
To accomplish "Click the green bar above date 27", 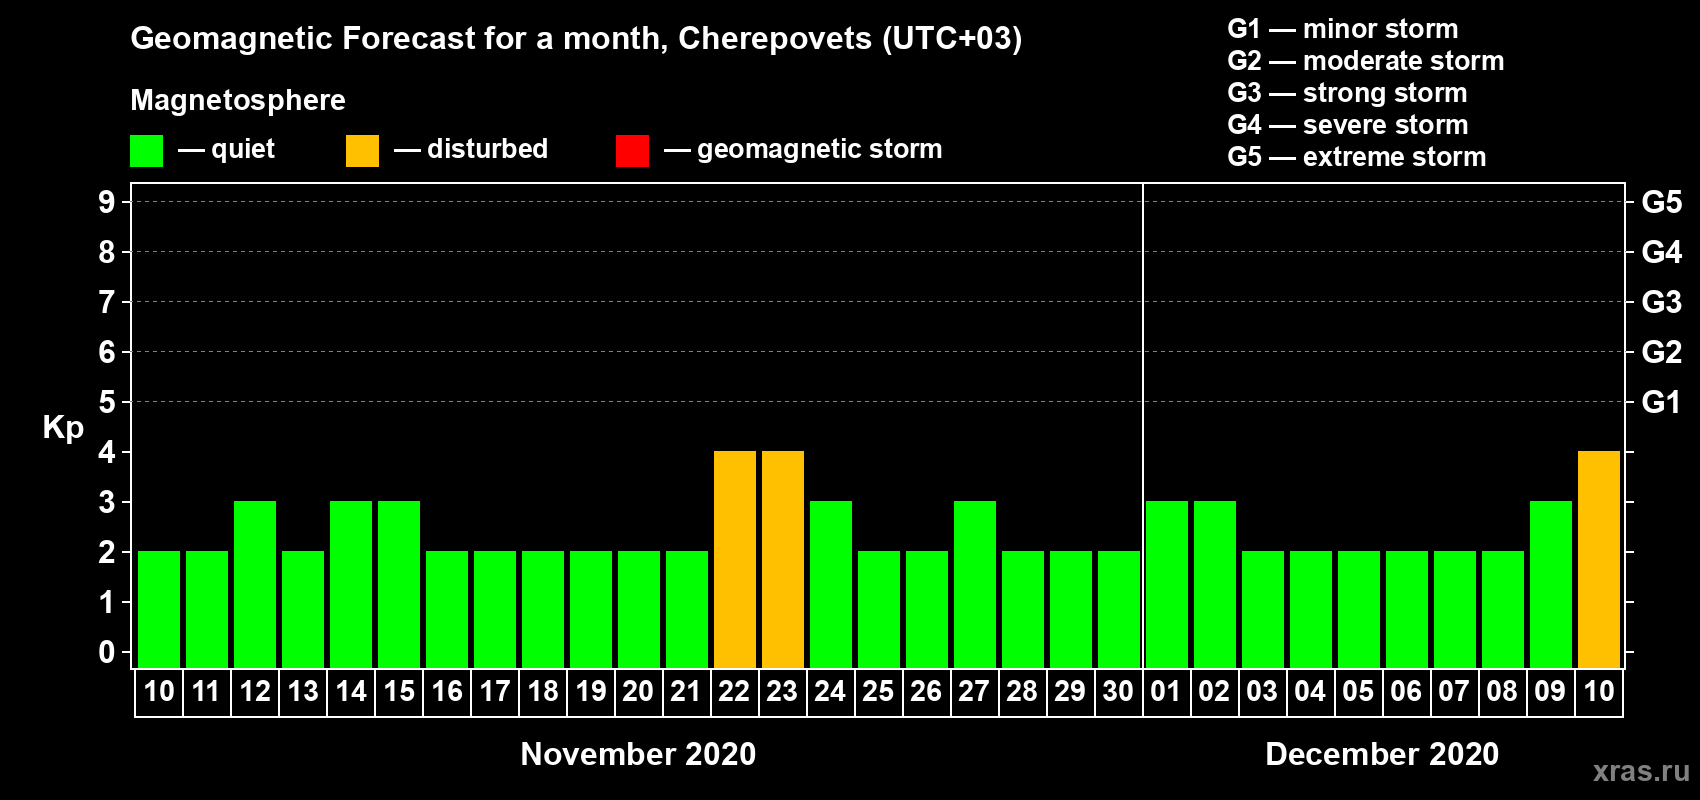I will point(975,585).
